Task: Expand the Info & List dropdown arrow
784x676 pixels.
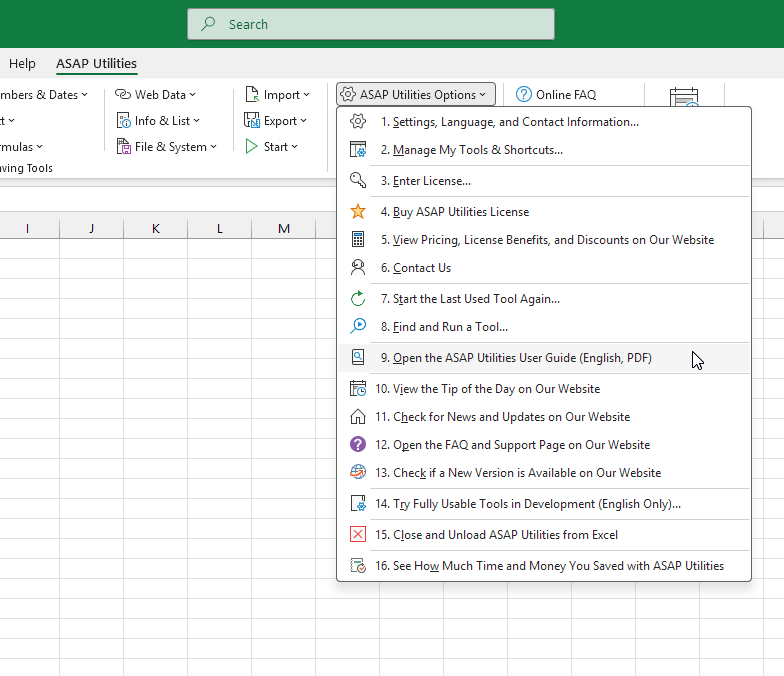Action: 196,120
